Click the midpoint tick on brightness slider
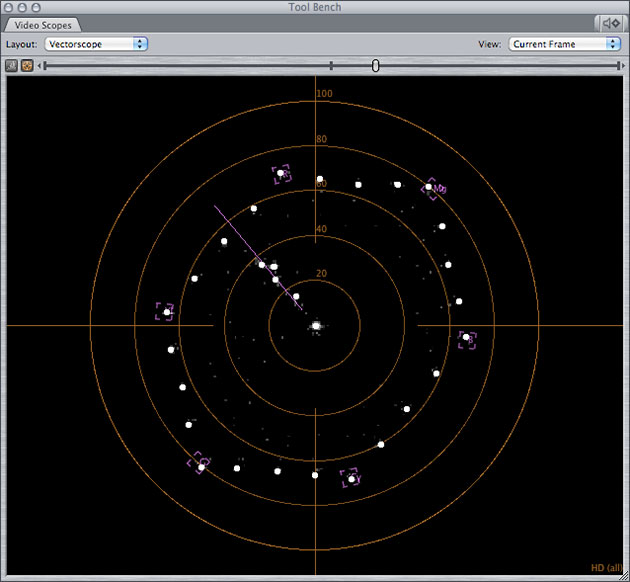This screenshot has width=630, height=582. click(x=331, y=65)
